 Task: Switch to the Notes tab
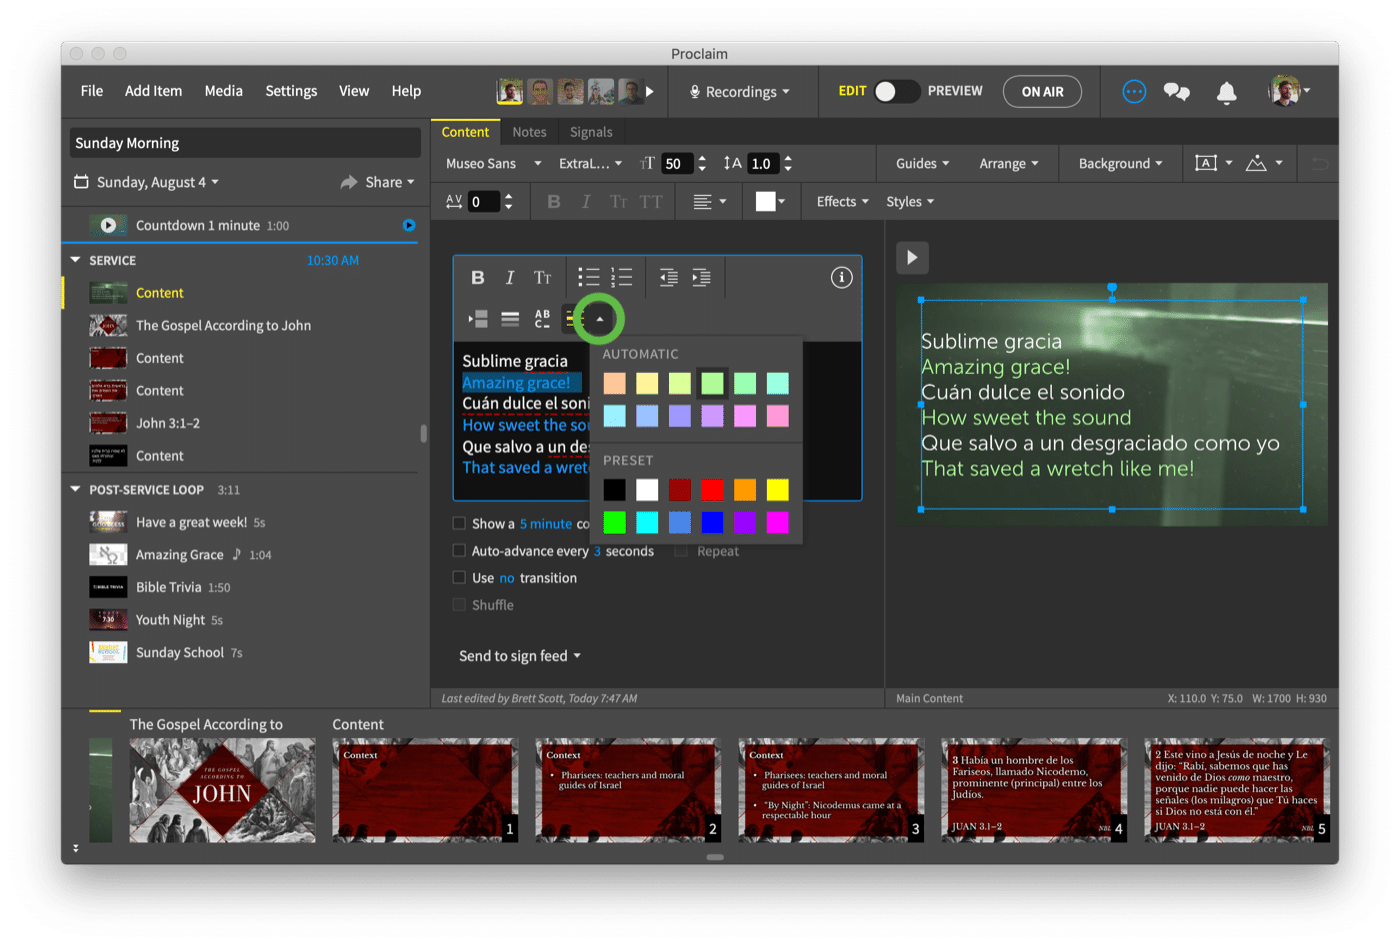click(x=529, y=132)
